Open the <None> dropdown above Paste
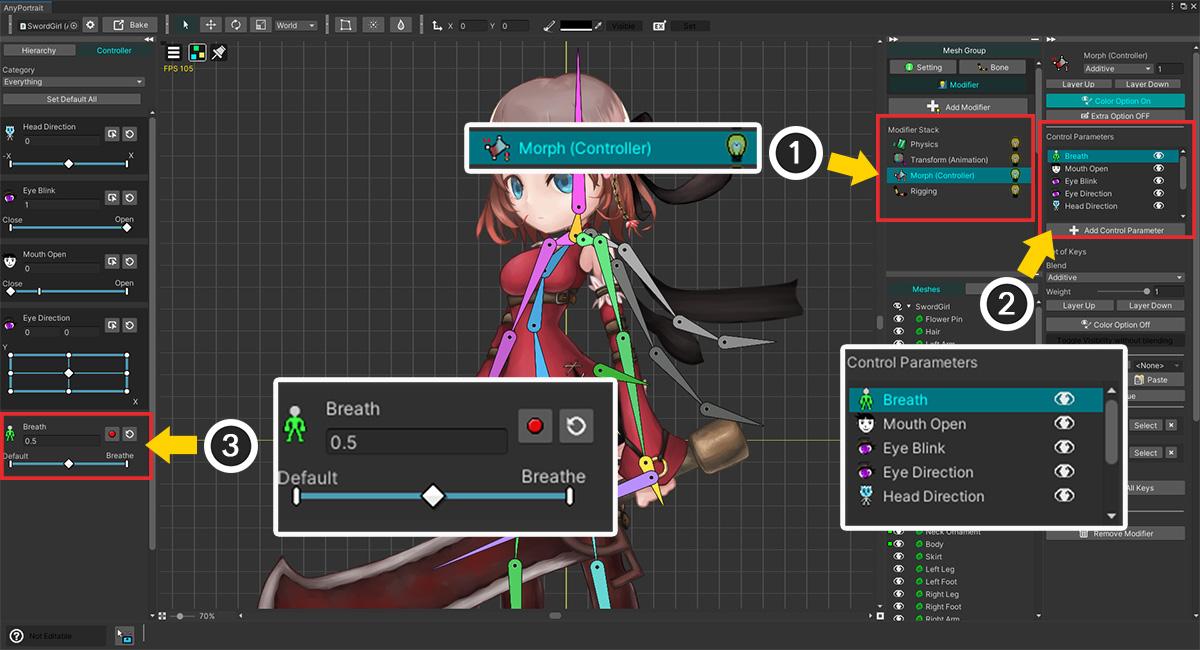This screenshot has height=650, width=1200. point(1160,366)
